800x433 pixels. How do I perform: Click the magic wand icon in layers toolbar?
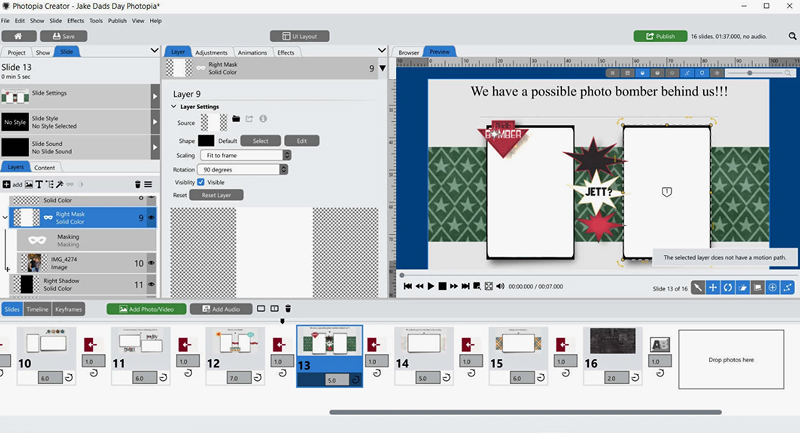60,185
